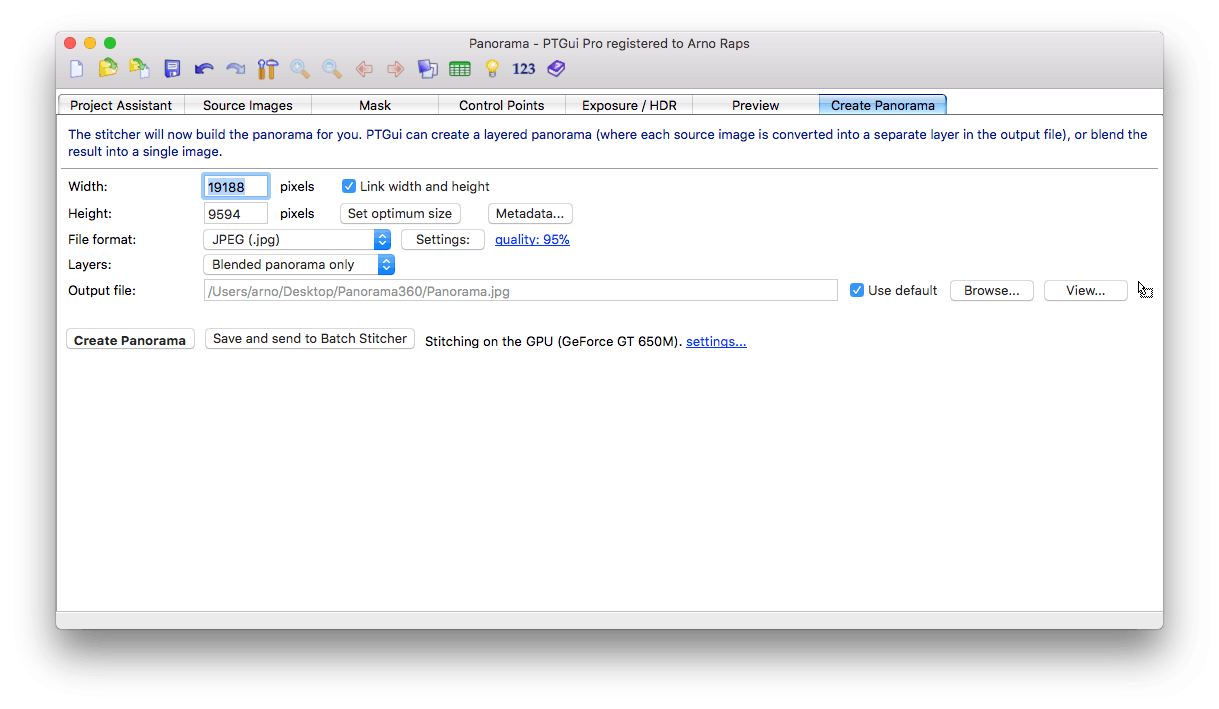Click the View... button

point(1086,290)
